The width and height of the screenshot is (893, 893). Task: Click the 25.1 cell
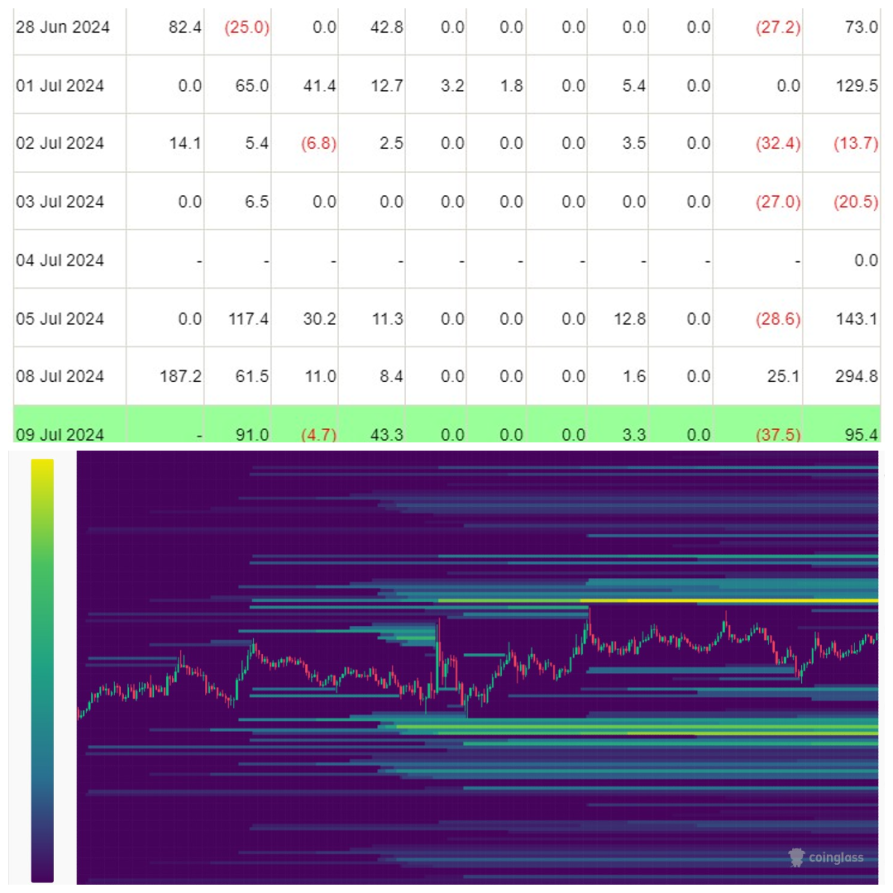pyautogui.click(x=783, y=376)
